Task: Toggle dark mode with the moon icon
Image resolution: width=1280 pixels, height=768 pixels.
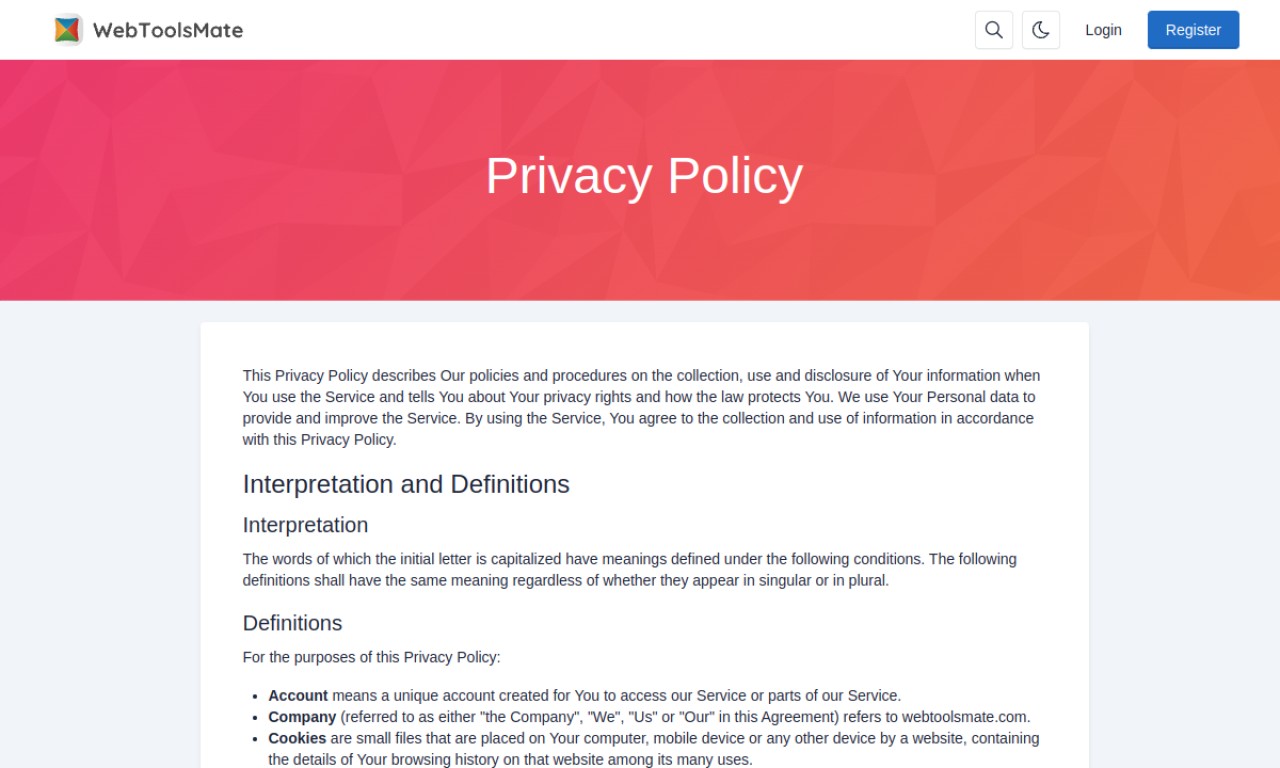Action: (1041, 30)
